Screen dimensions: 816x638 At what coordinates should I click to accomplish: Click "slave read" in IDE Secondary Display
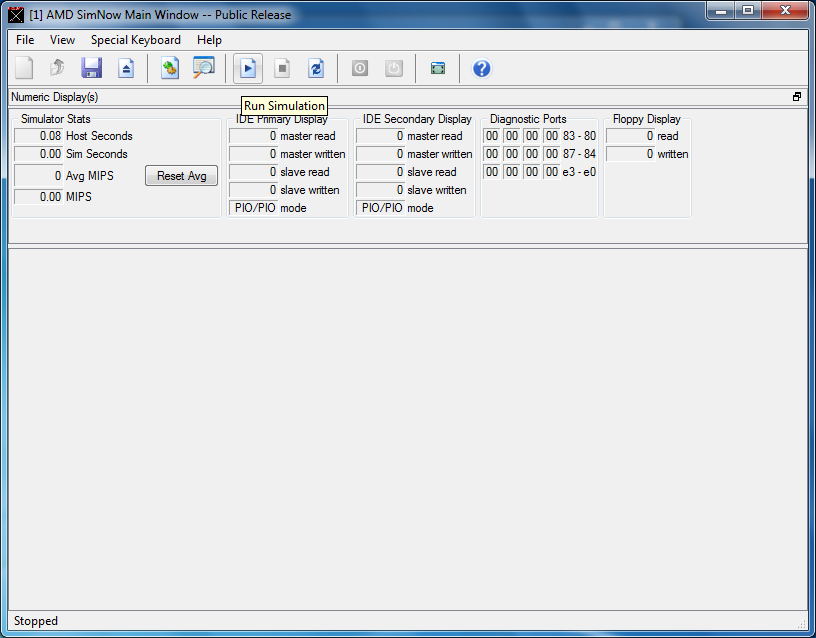432,172
